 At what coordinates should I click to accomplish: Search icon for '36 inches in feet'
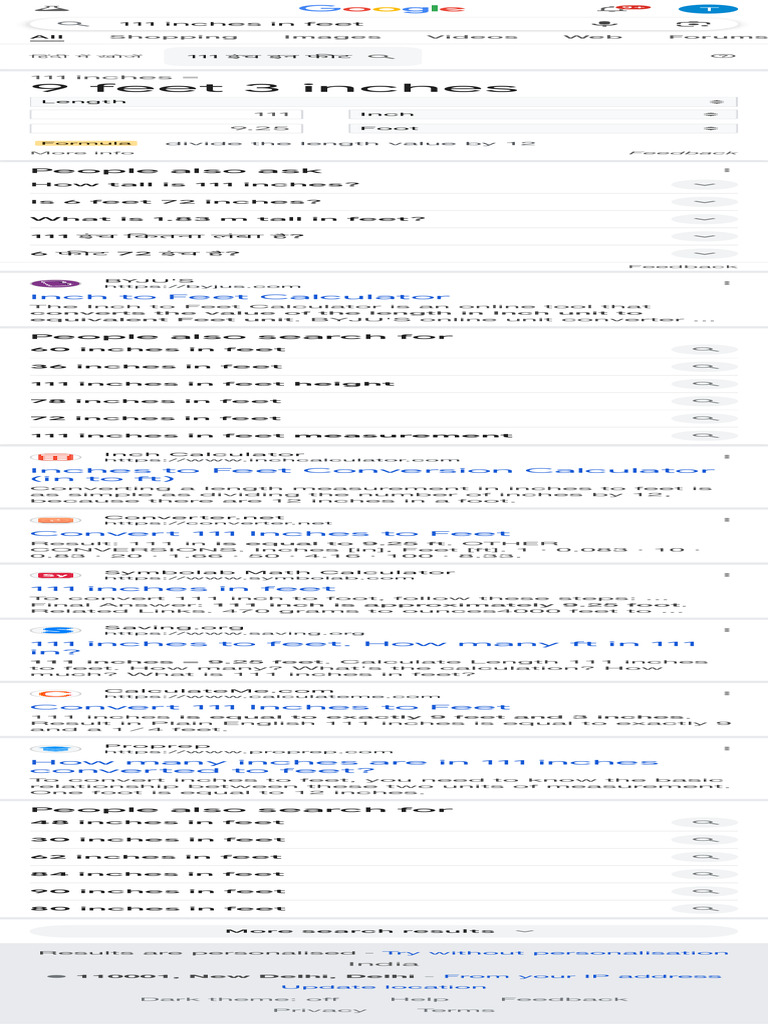[x=705, y=366]
